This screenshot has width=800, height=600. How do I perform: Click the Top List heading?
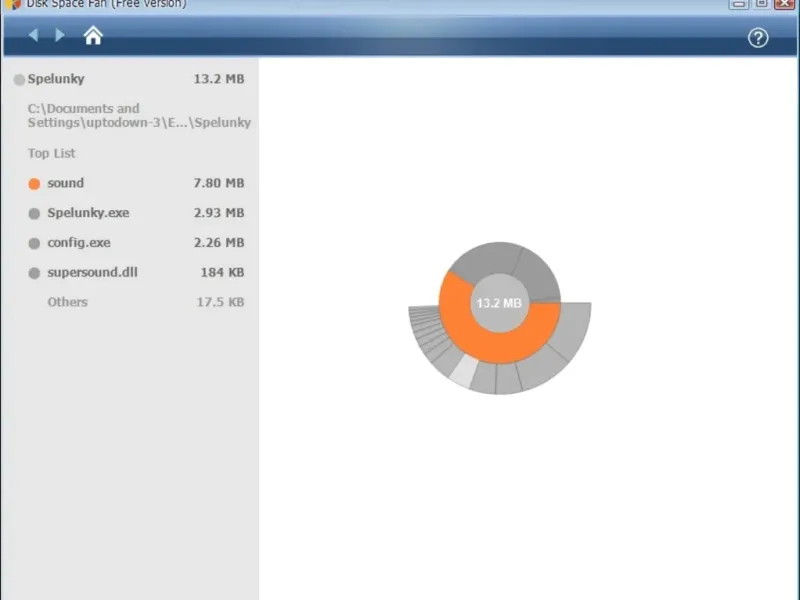[52, 153]
